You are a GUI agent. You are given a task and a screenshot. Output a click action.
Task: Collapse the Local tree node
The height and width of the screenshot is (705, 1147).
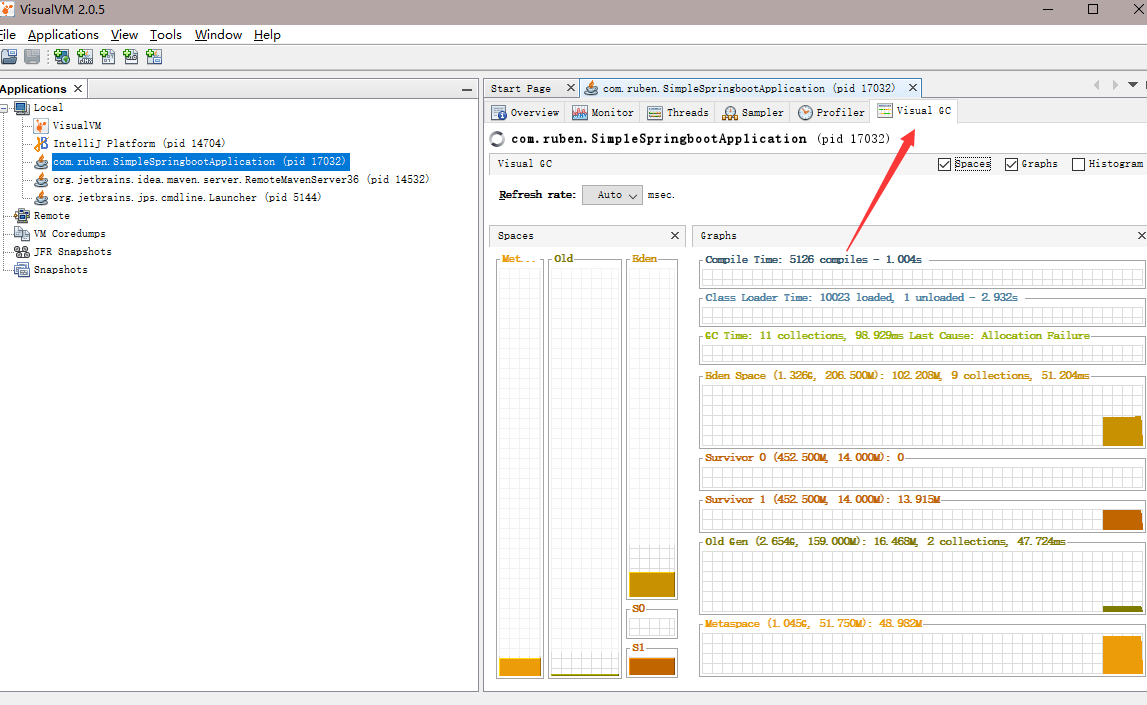click(x=5, y=108)
